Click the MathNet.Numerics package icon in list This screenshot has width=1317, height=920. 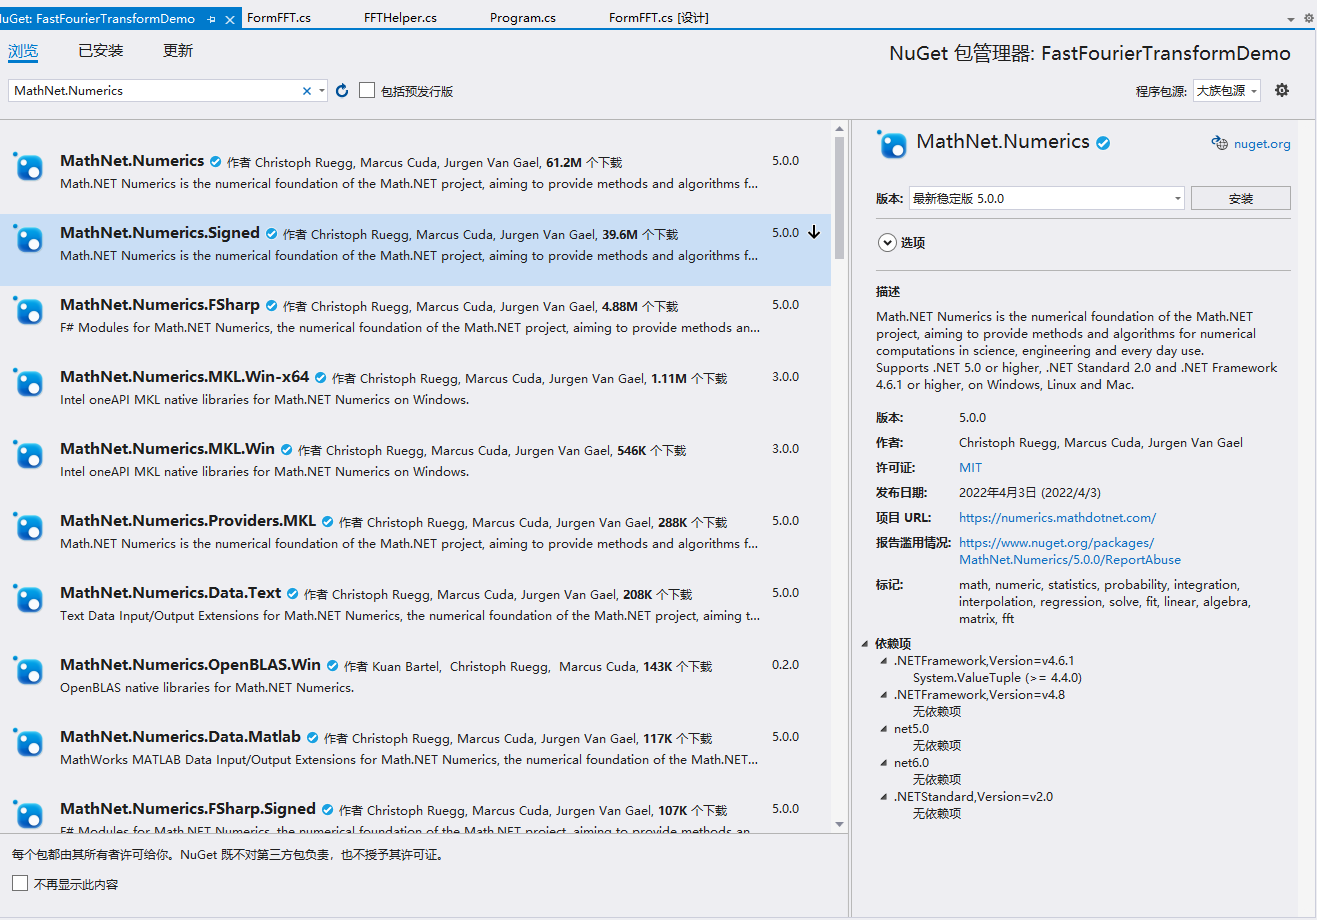(29, 167)
